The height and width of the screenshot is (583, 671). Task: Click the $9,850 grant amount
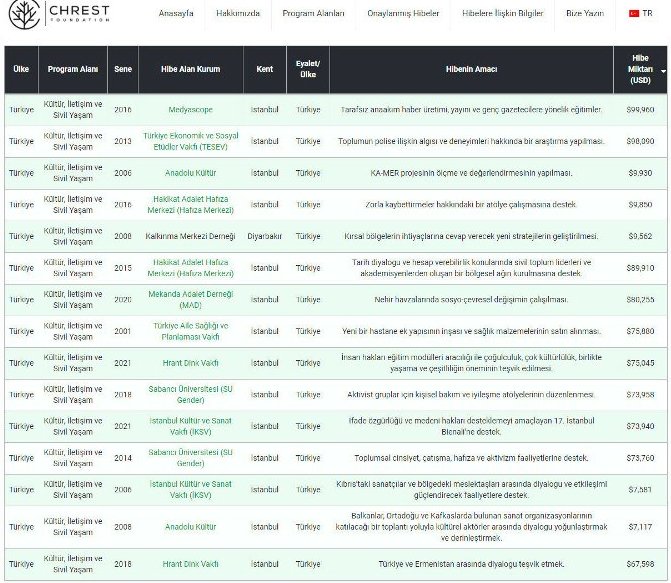click(x=640, y=205)
